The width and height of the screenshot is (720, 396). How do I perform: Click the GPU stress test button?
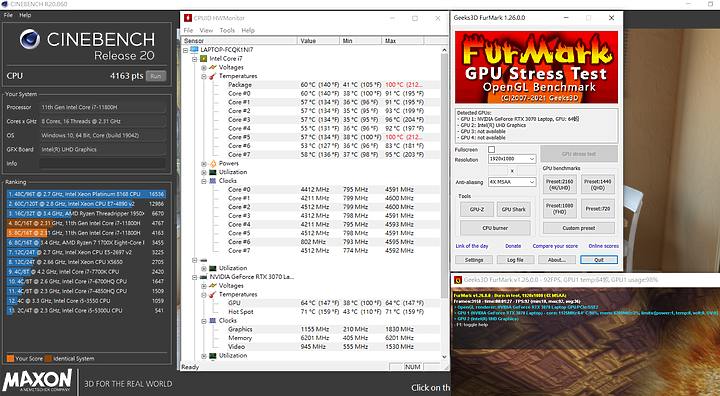(x=579, y=154)
